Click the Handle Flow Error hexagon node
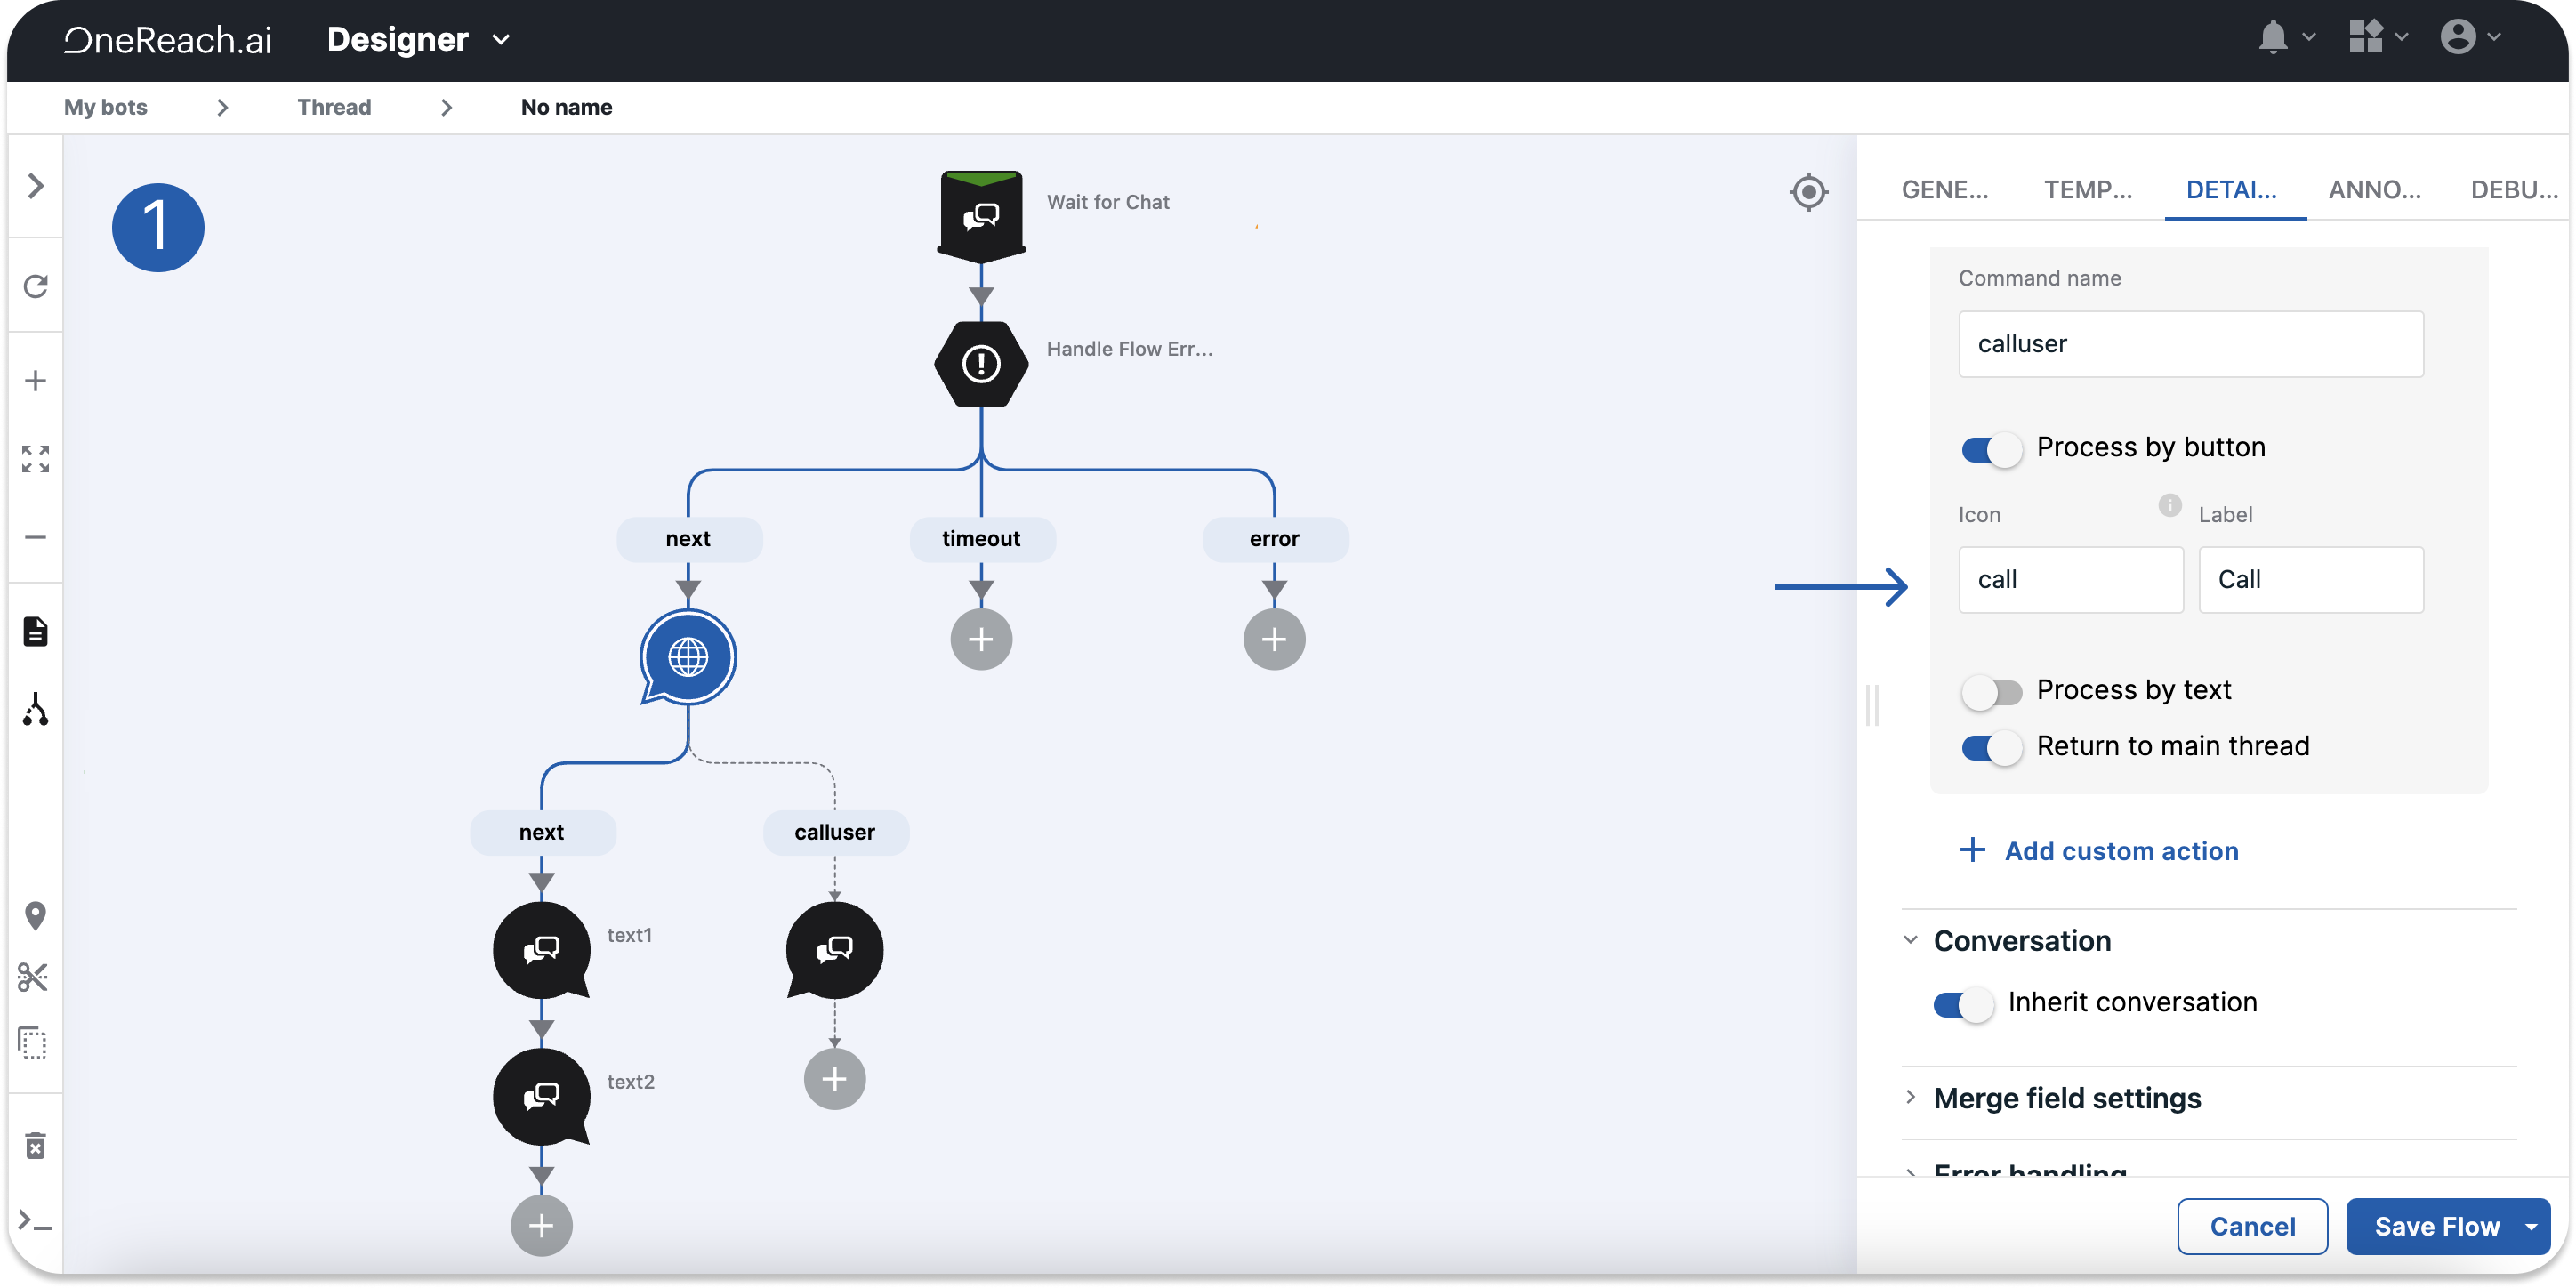 [x=981, y=364]
